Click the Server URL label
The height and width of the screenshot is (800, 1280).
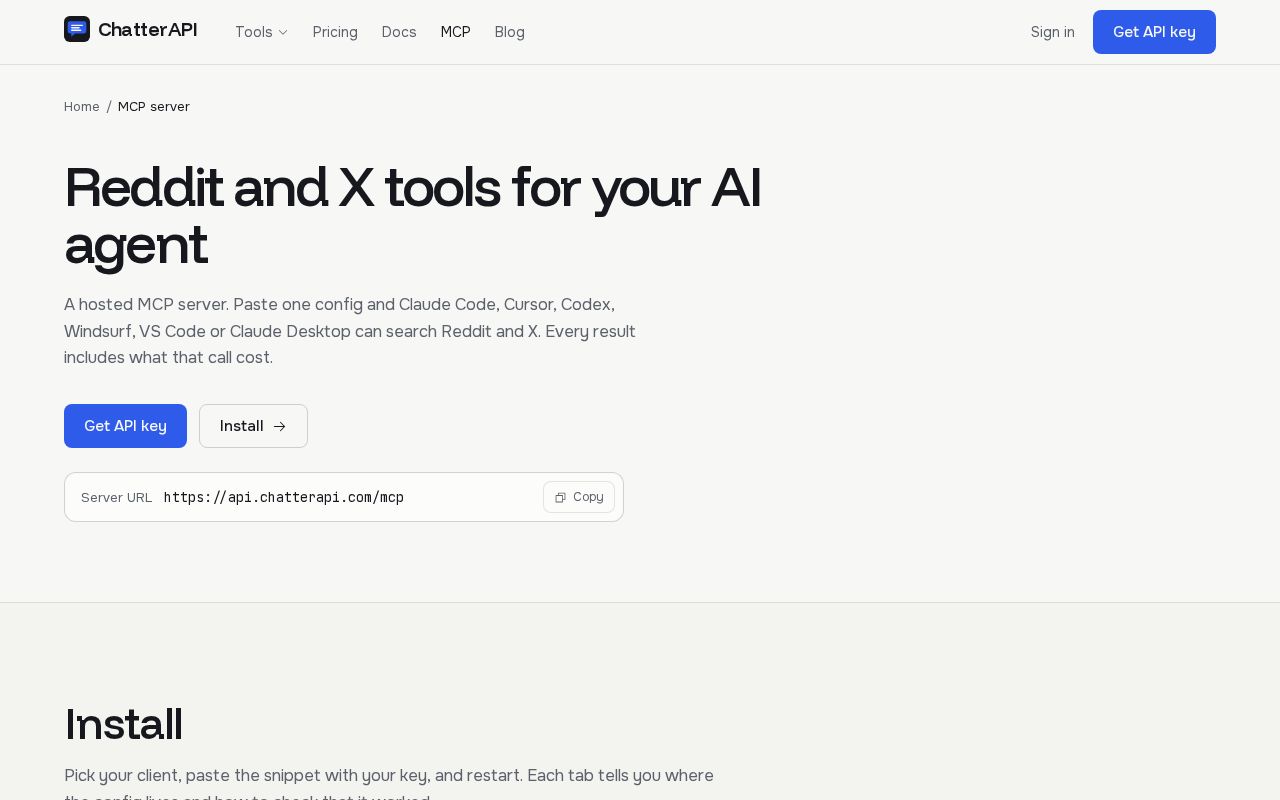[116, 498]
